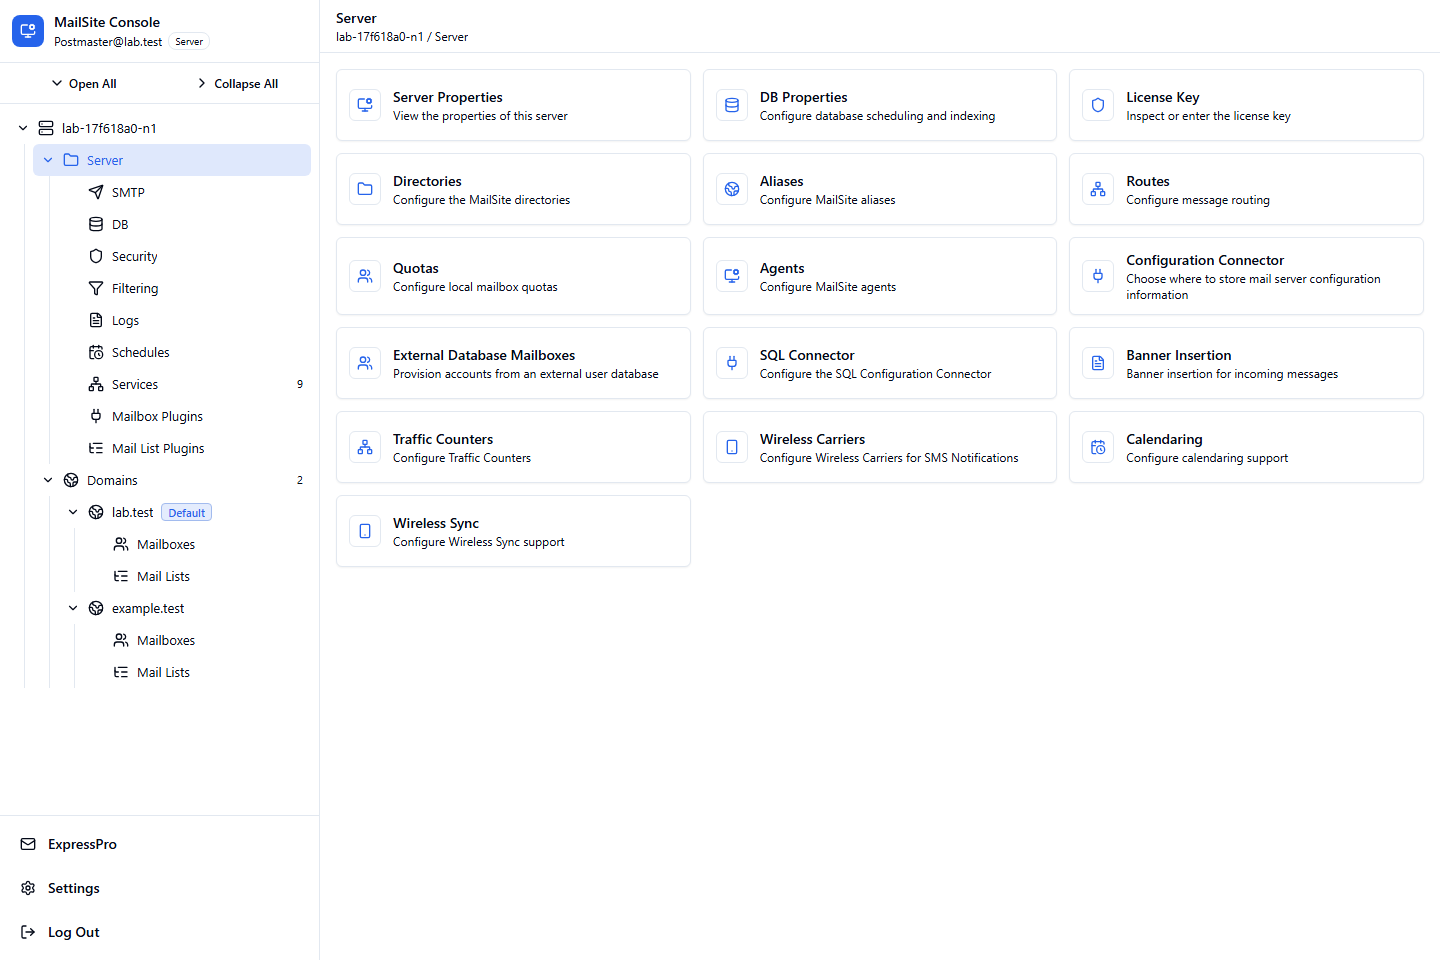Click the External Database Mailboxes card icon
The height and width of the screenshot is (960, 1440).
click(365, 363)
